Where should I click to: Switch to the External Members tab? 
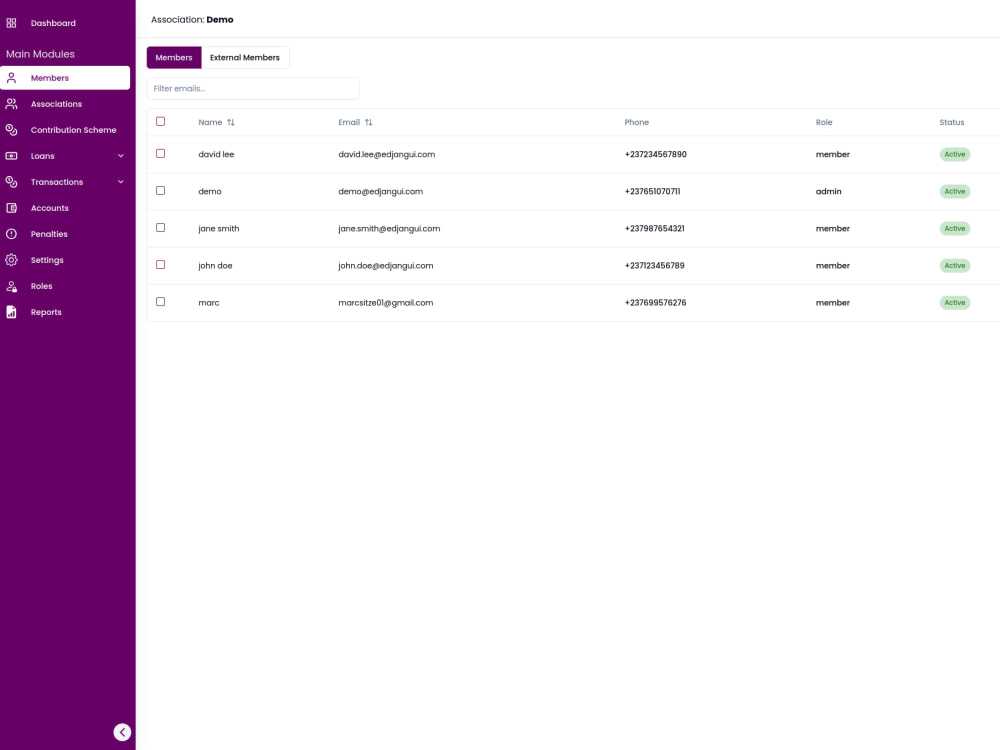[245, 57]
